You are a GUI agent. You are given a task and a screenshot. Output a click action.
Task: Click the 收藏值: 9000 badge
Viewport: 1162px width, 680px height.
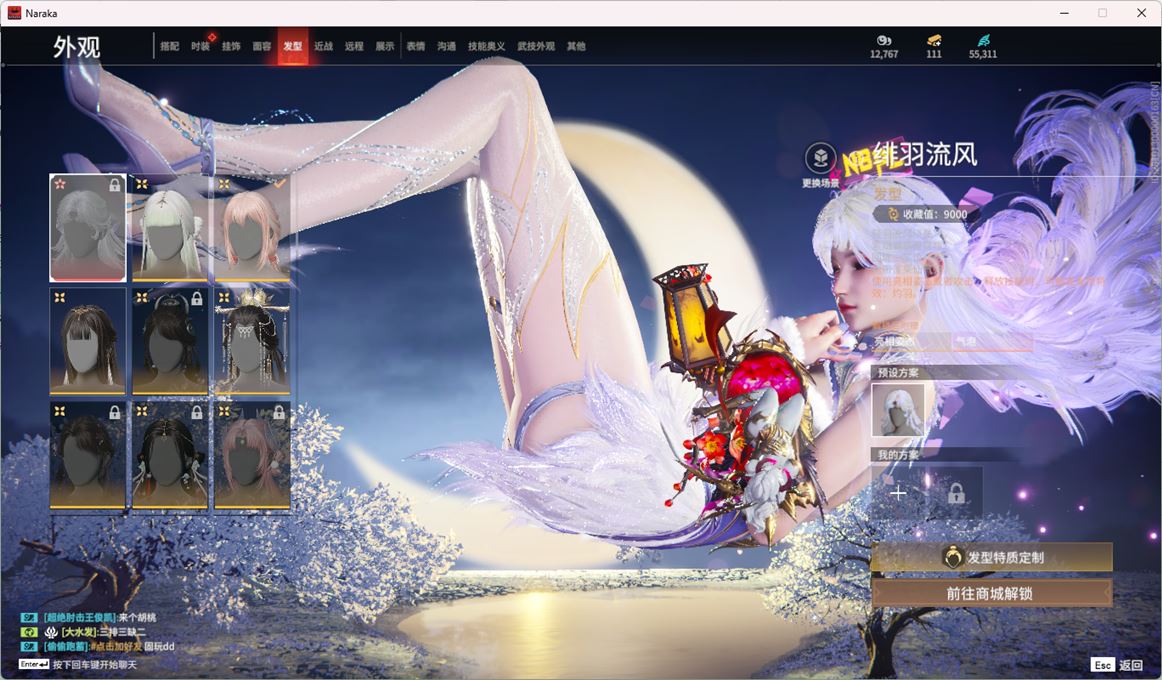(x=926, y=214)
